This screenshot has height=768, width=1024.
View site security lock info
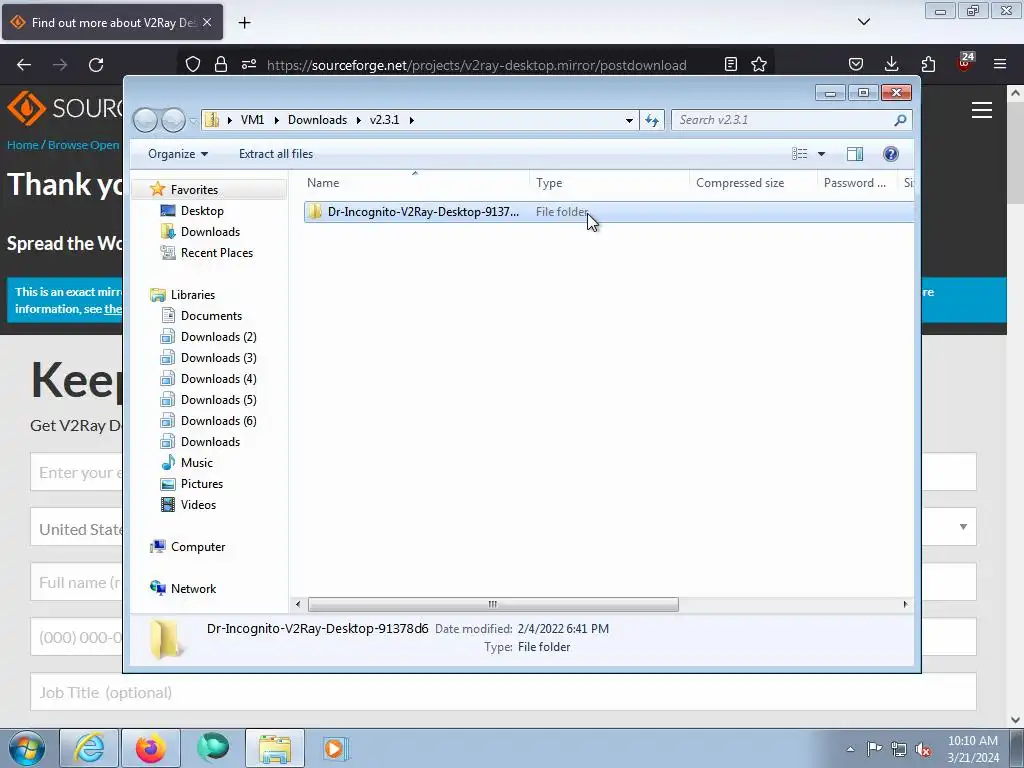click(221, 65)
